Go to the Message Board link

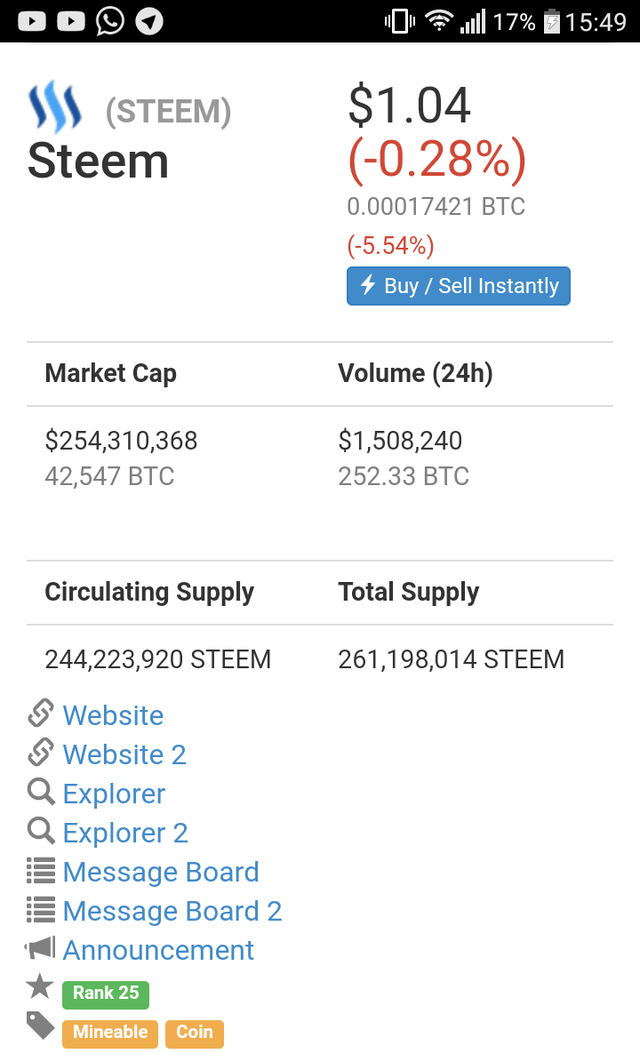[x=161, y=872]
